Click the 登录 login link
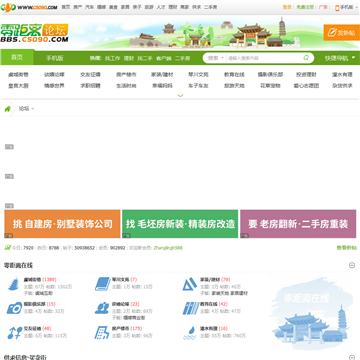360x360 pixels. coord(287,7)
